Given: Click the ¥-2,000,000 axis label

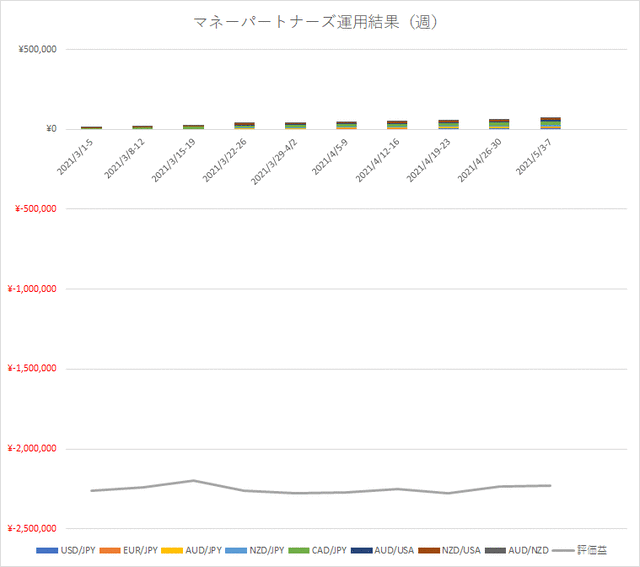Looking at the screenshot, I should (x=32, y=449).
